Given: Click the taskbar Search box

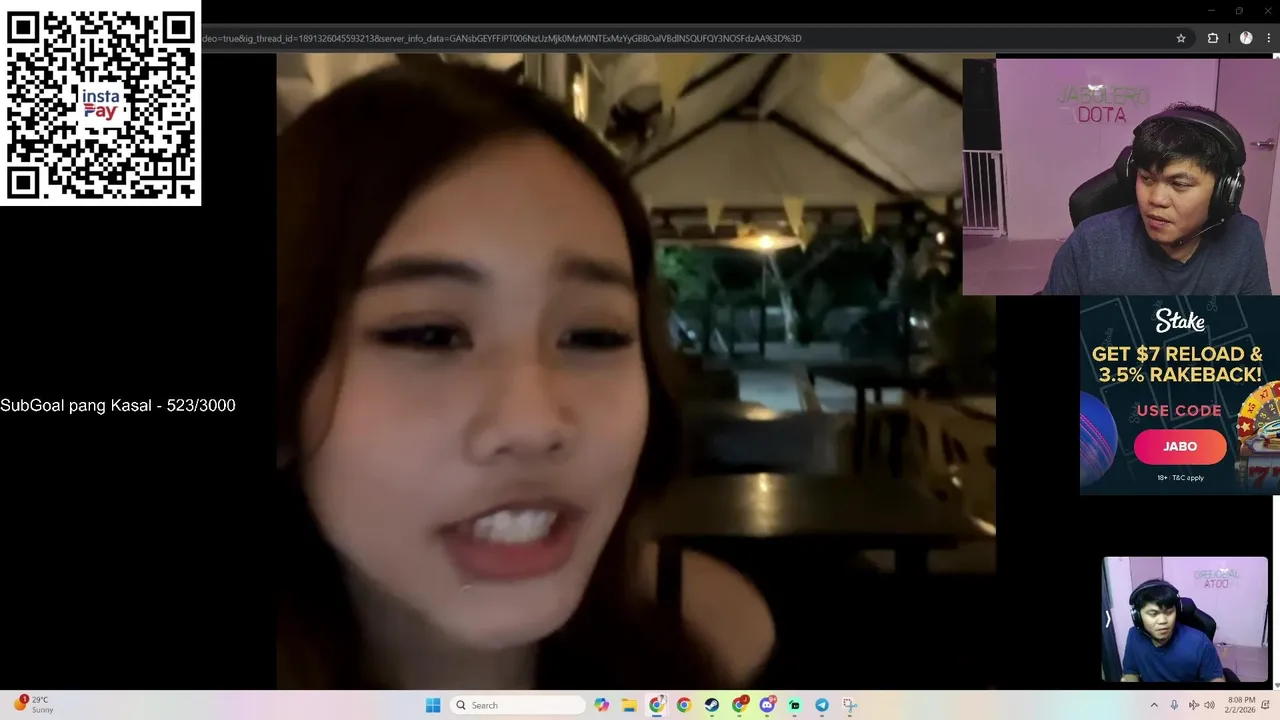Looking at the screenshot, I should click(x=516, y=705).
